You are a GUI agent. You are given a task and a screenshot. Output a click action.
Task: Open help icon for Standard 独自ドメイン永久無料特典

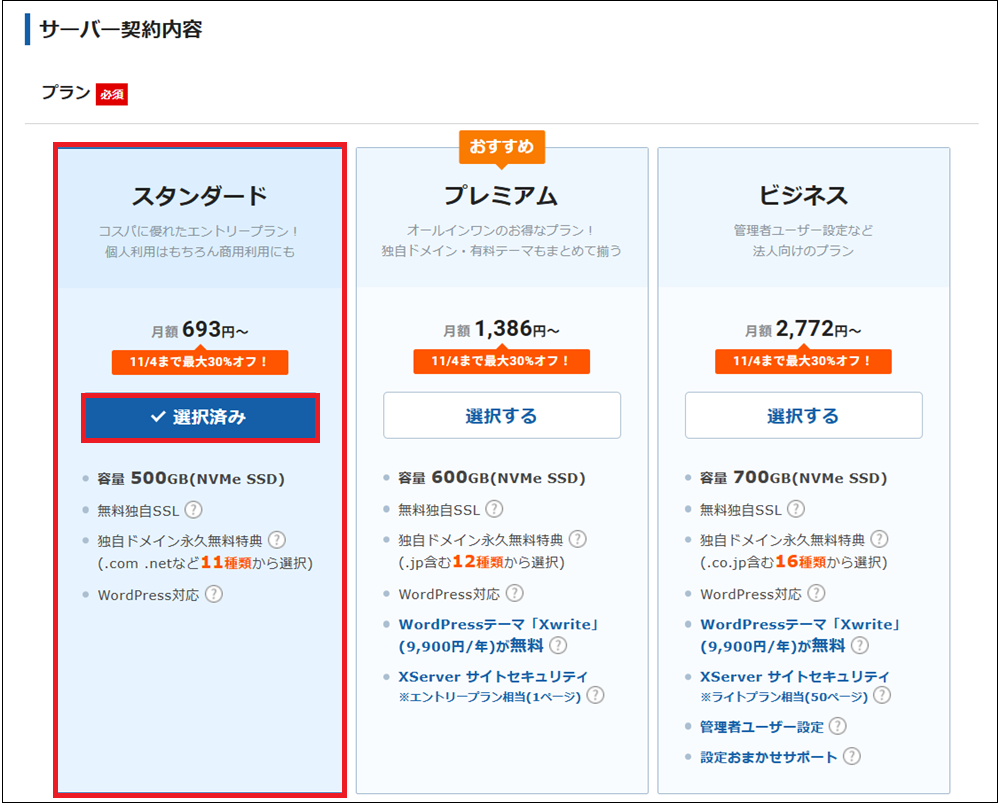[277, 540]
